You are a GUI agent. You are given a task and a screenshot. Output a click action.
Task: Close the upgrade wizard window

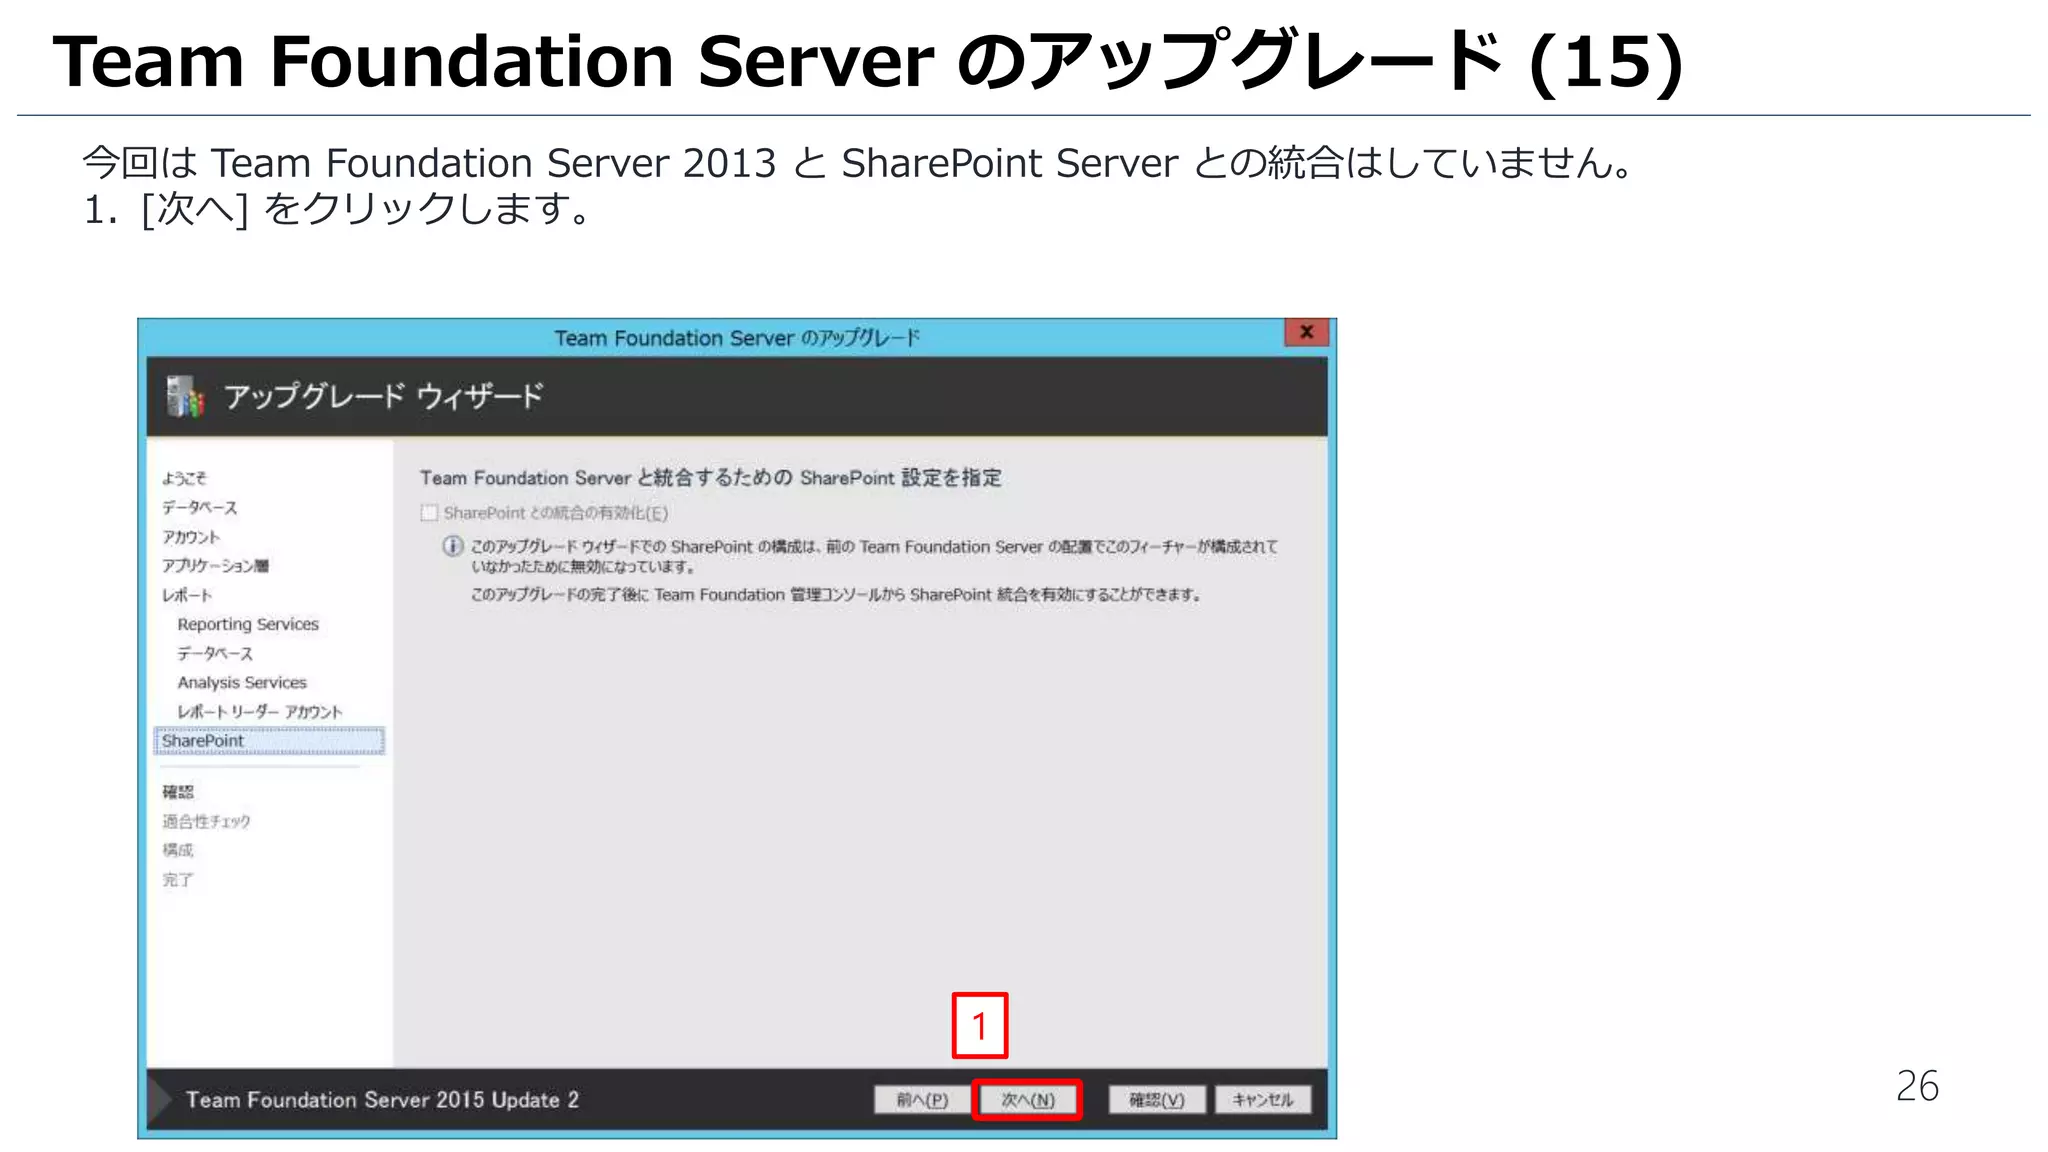click(1306, 333)
